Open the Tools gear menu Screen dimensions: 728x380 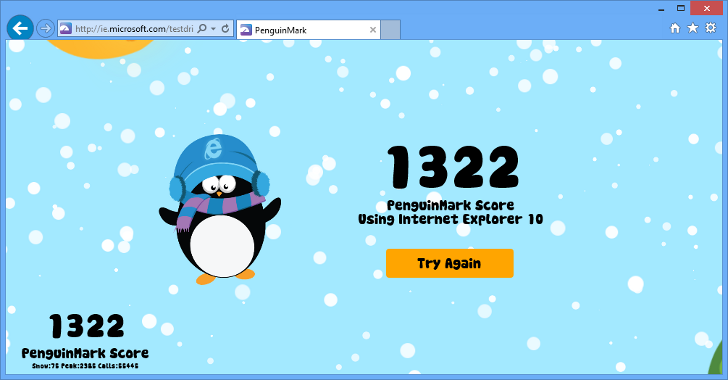tap(711, 28)
